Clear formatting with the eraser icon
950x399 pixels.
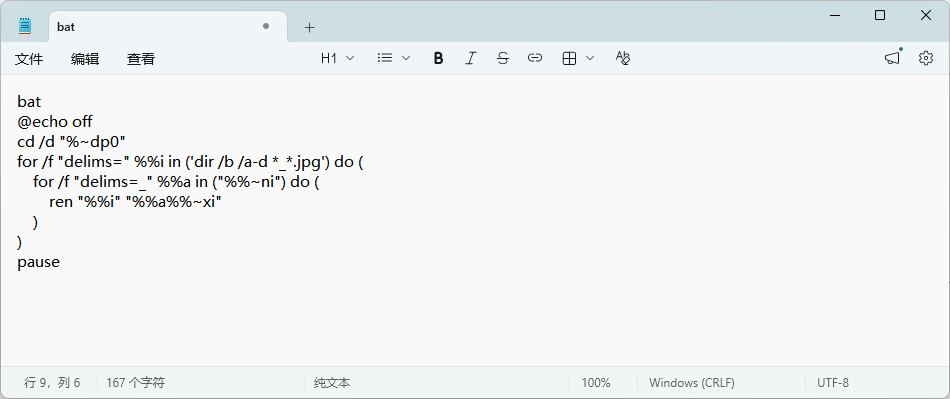click(623, 58)
